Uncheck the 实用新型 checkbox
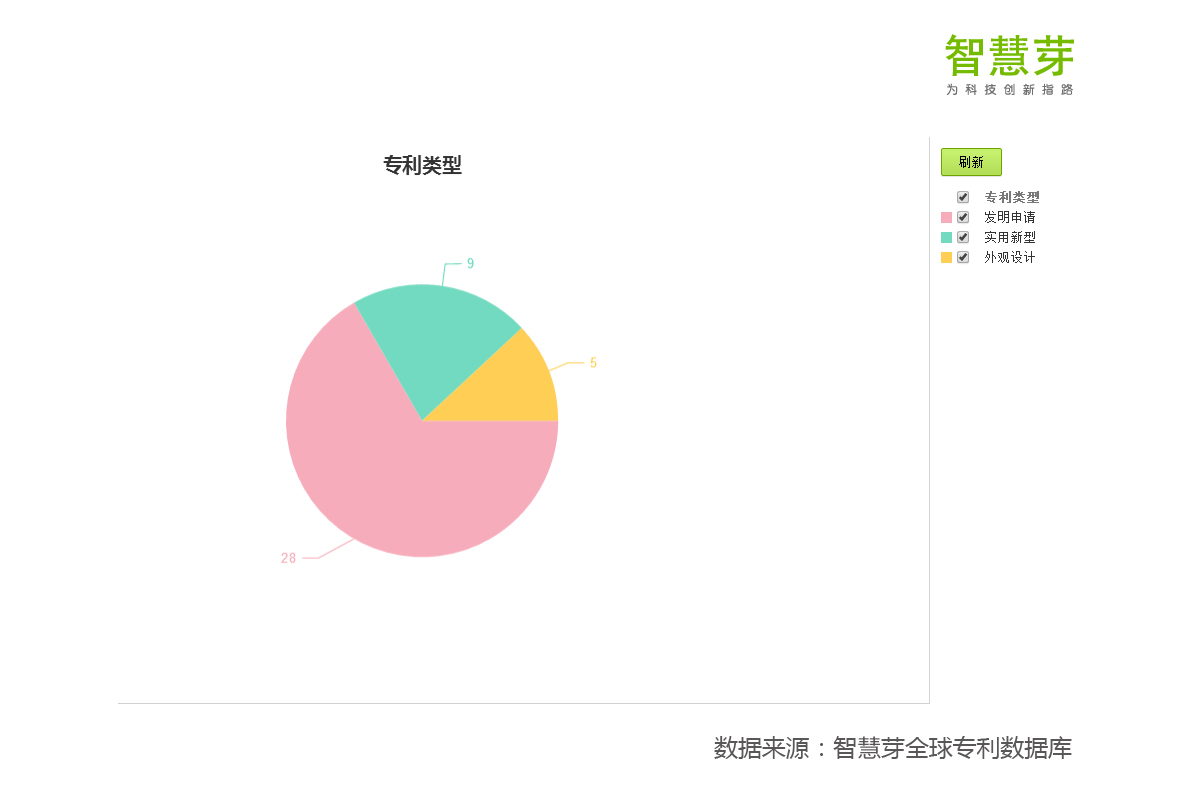This screenshot has height=805, width=1192. (x=963, y=237)
